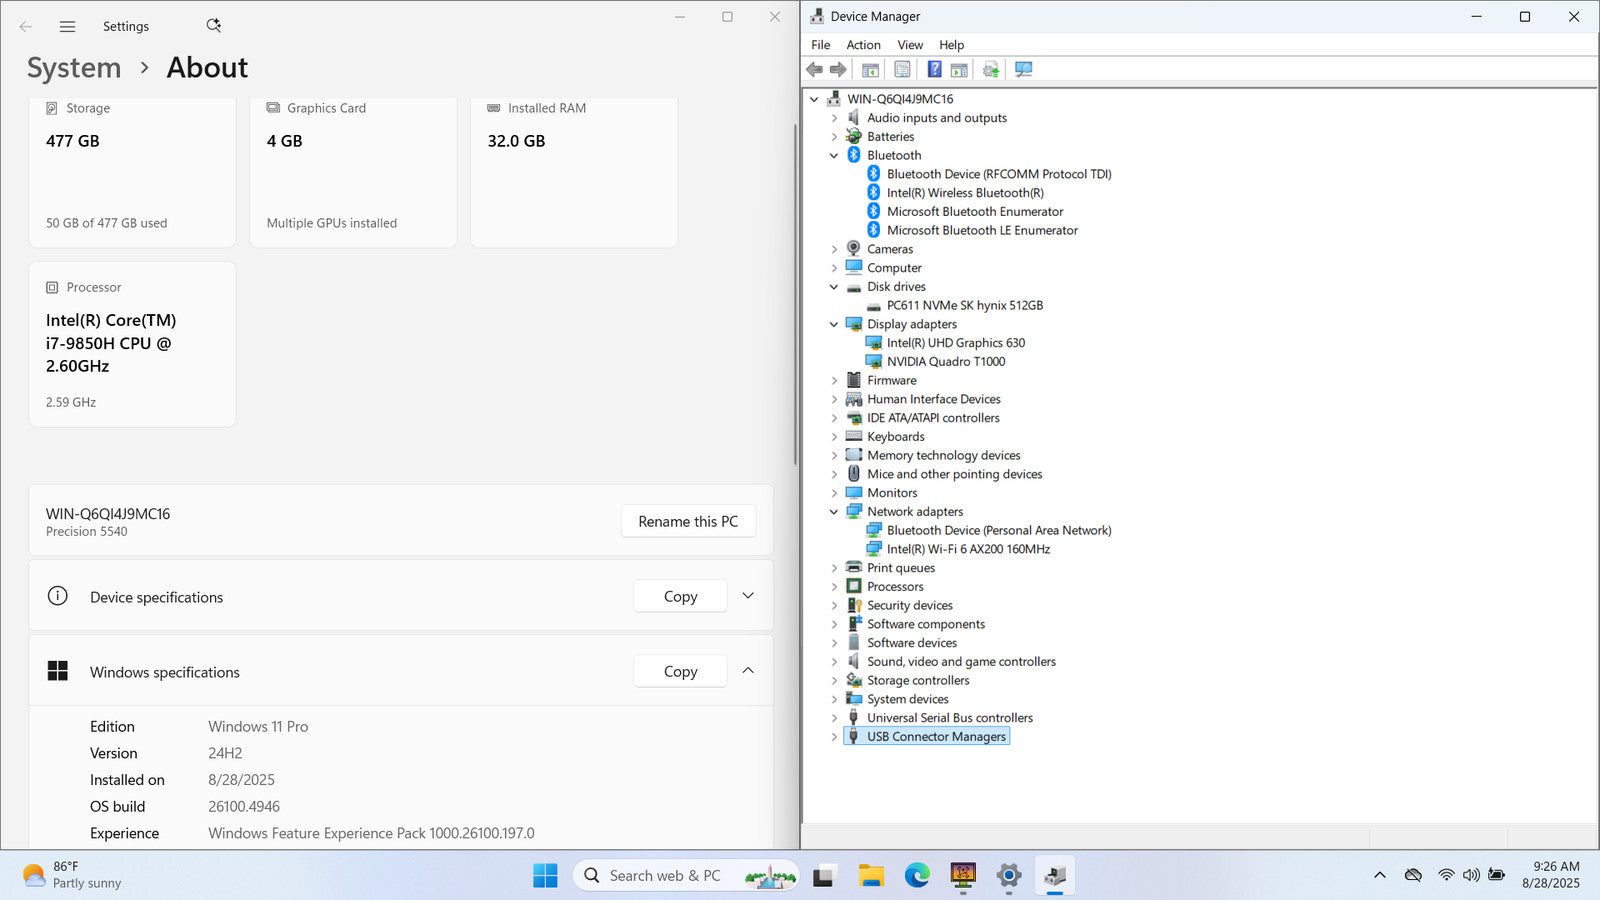1600x900 pixels.
Task: Click Forward arrow in Device Manager toolbar
Action: pyautogui.click(x=838, y=69)
